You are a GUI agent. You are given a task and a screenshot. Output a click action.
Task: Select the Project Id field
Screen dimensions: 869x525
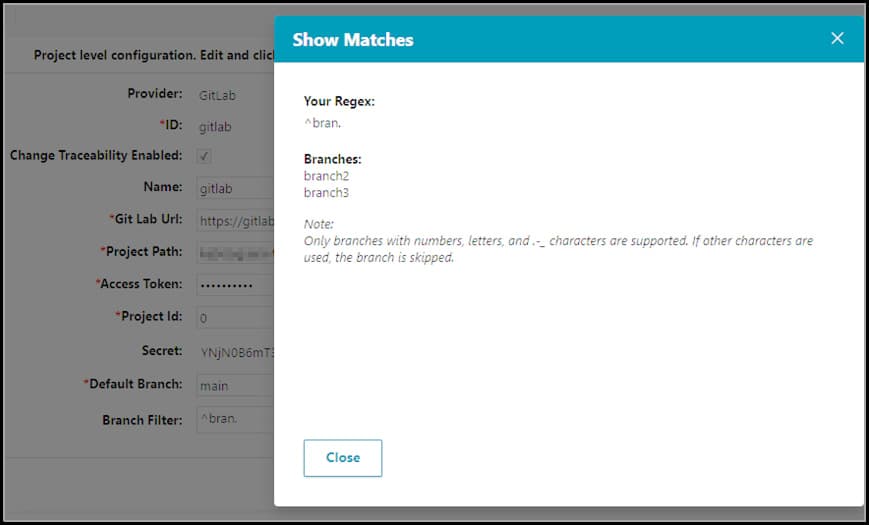[x=234, y=318]
